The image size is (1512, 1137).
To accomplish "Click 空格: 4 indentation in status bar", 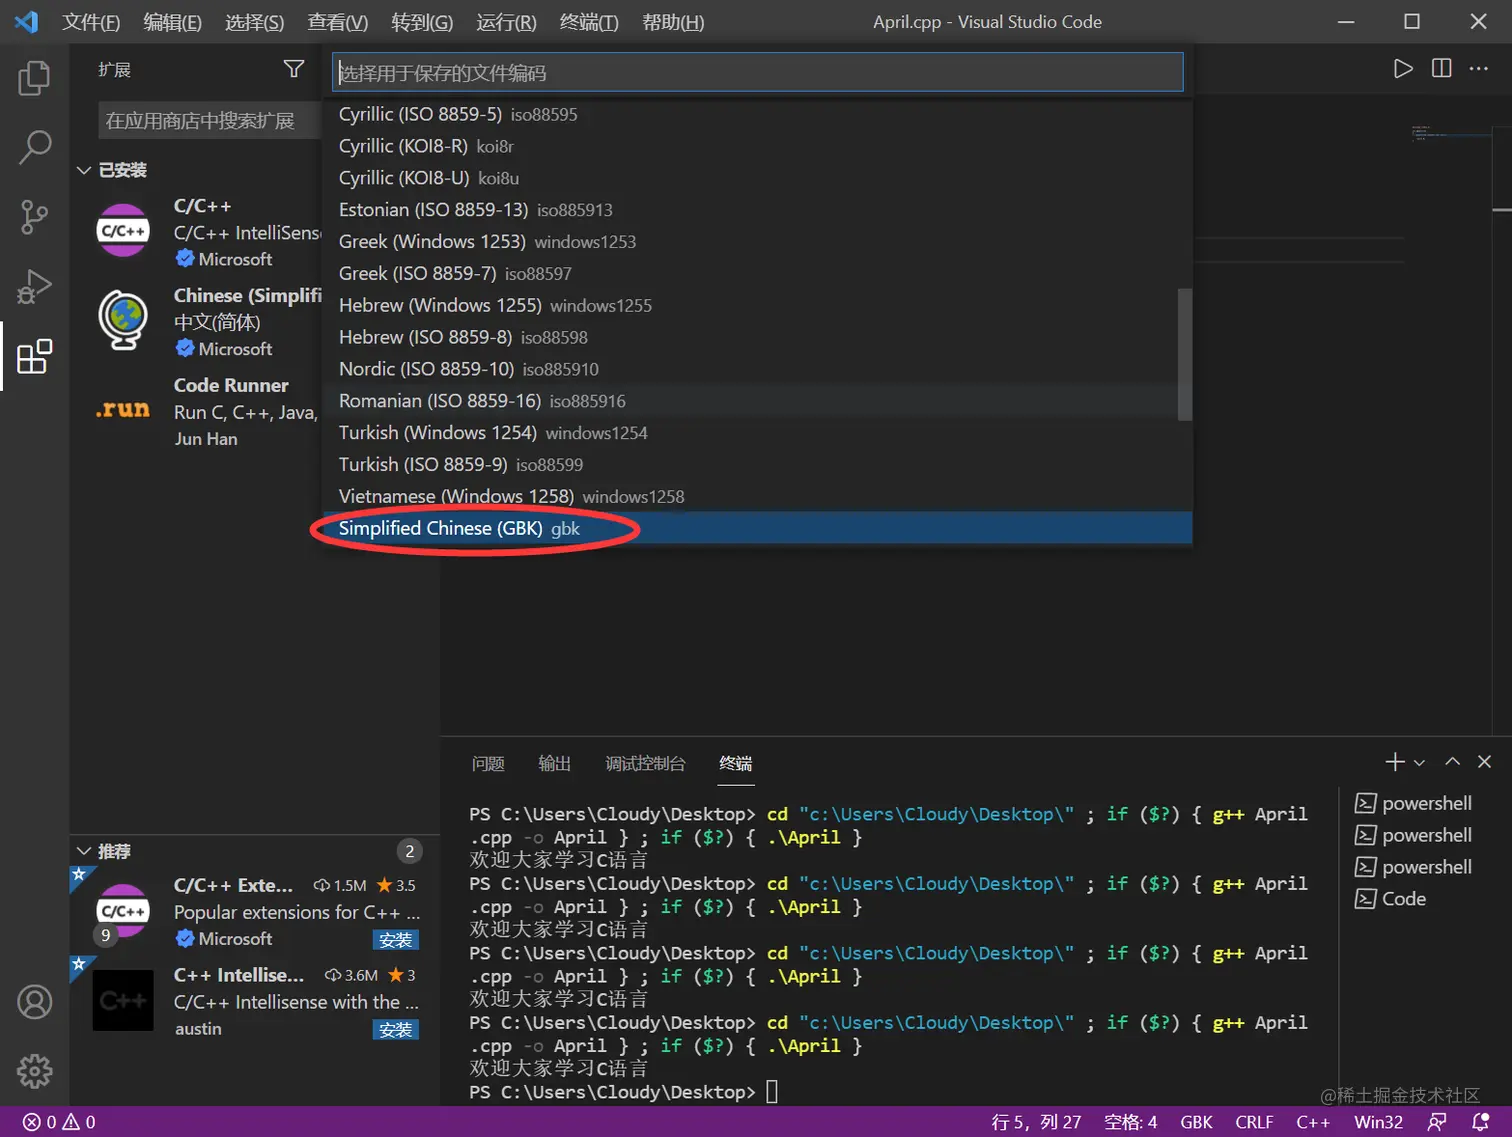I will [x=1130, y=1122].
